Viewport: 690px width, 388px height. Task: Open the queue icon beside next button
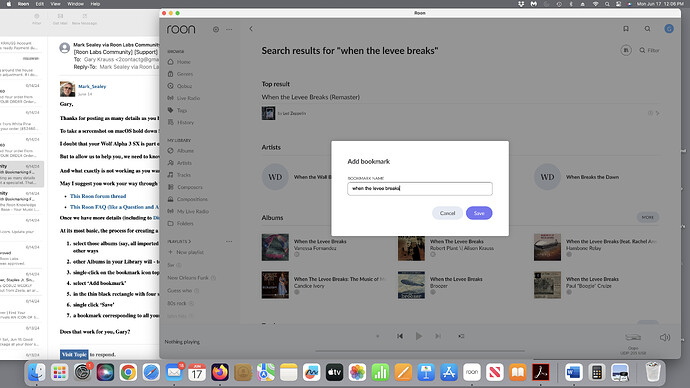tap(461, 336)
